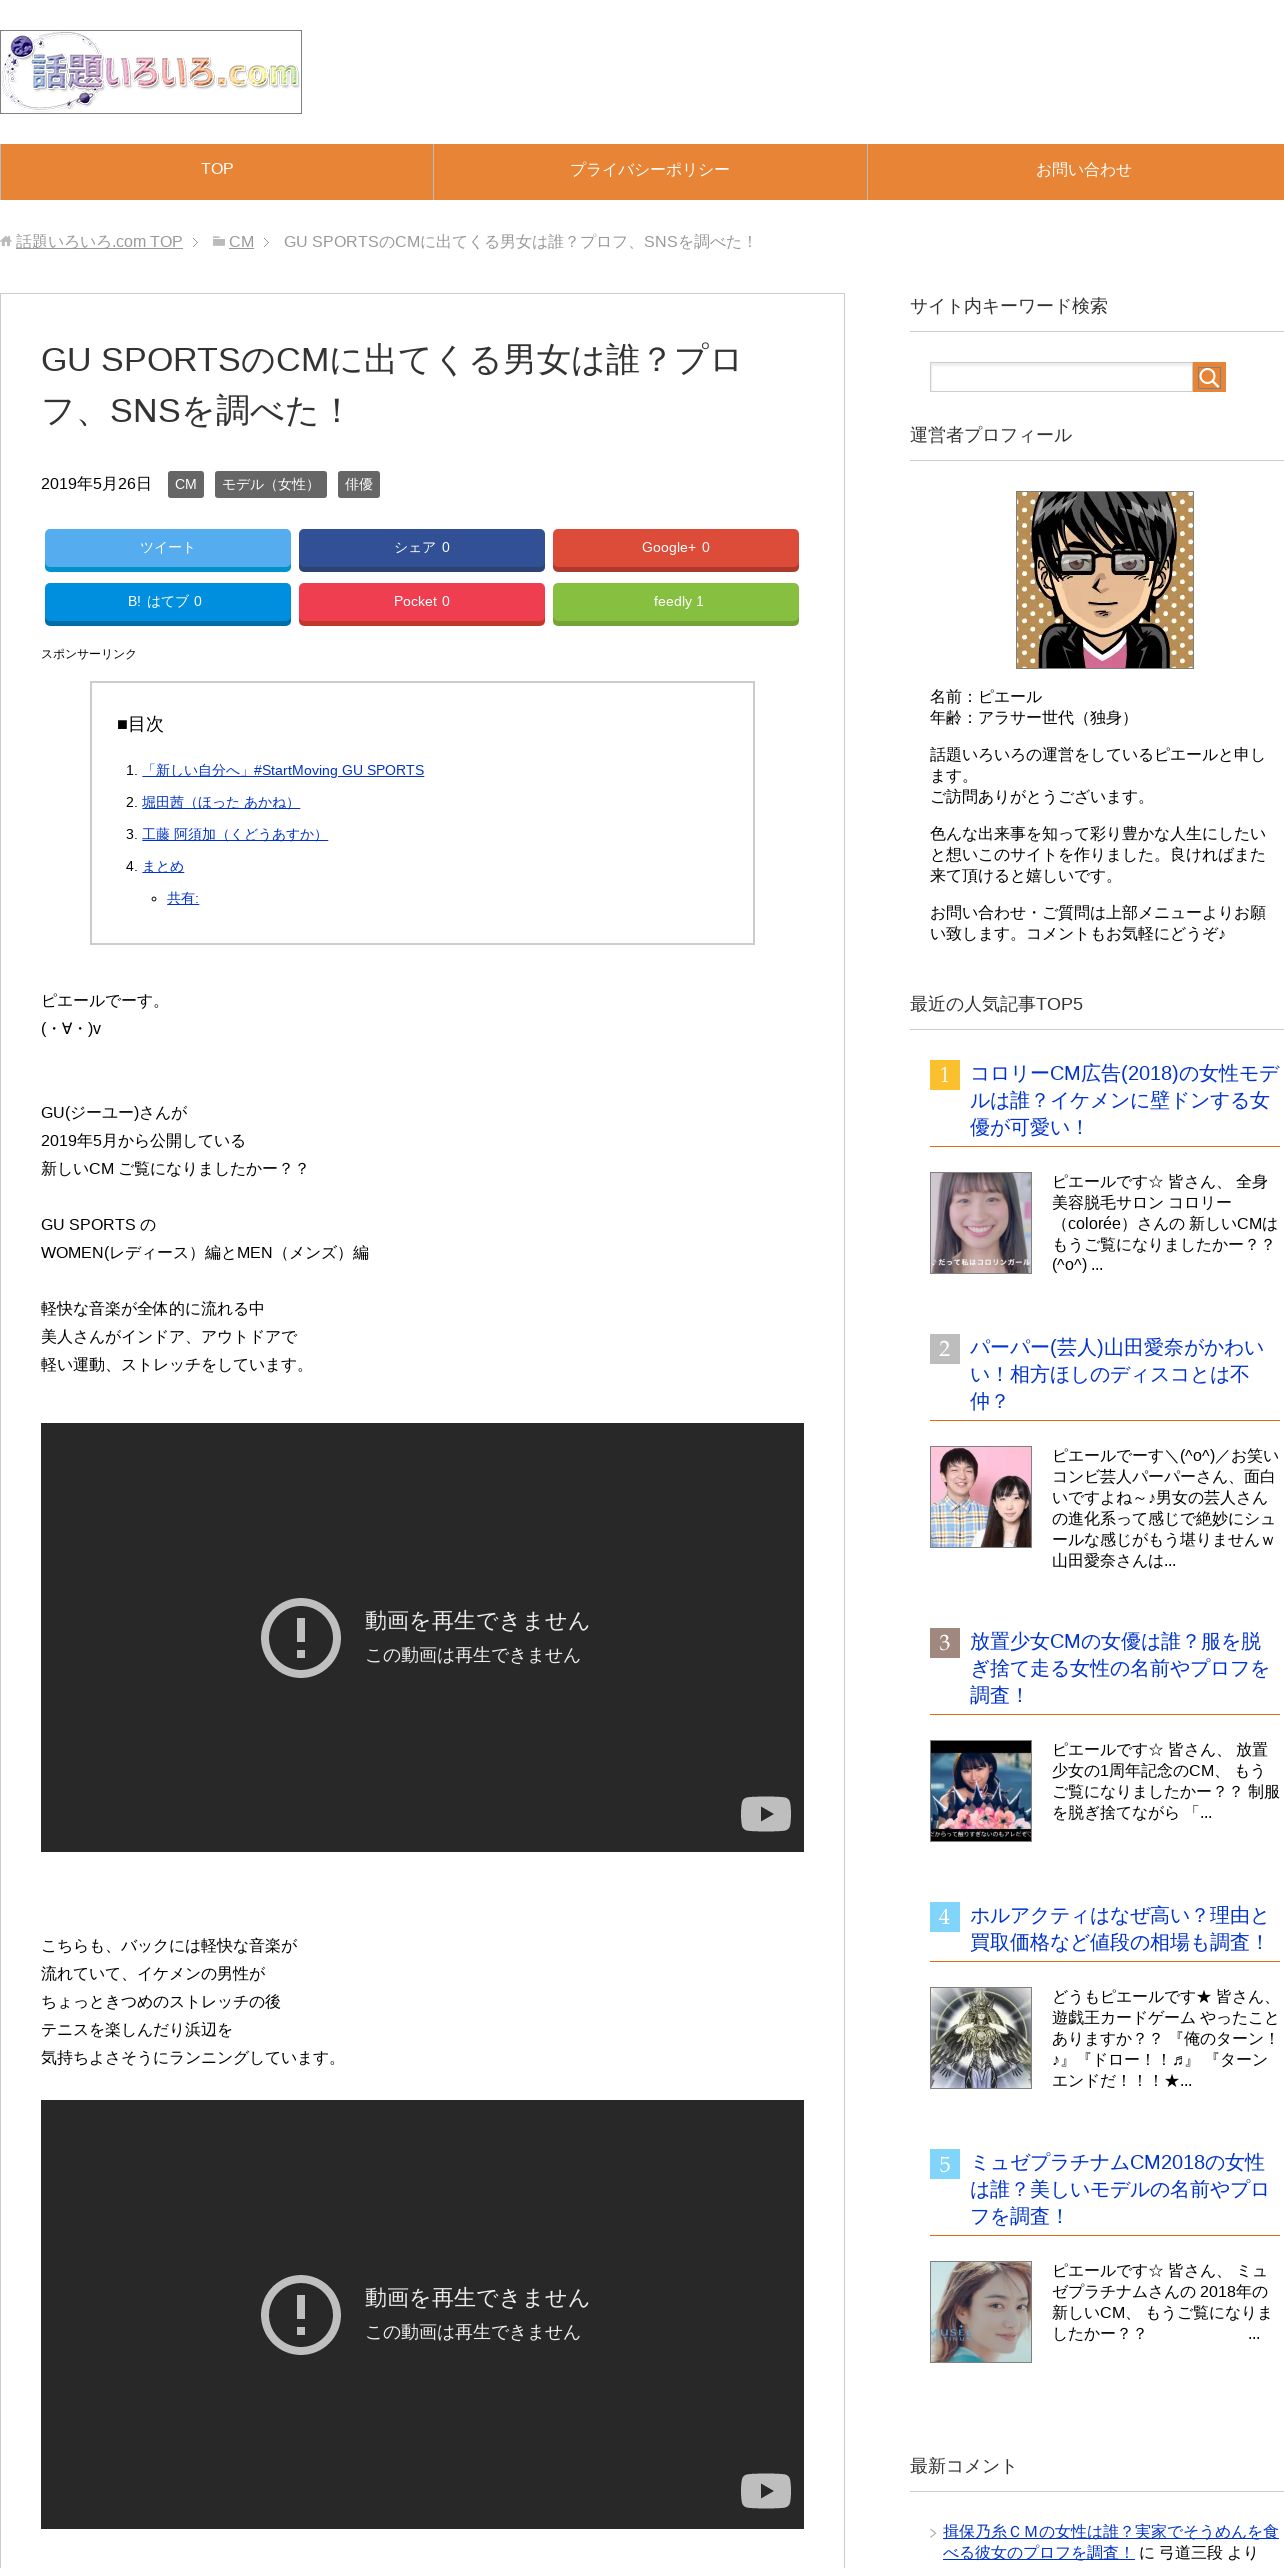Open the プライバシーポリシー menu item
This screenshot has height=2568, width=1284.
[650, 170]
